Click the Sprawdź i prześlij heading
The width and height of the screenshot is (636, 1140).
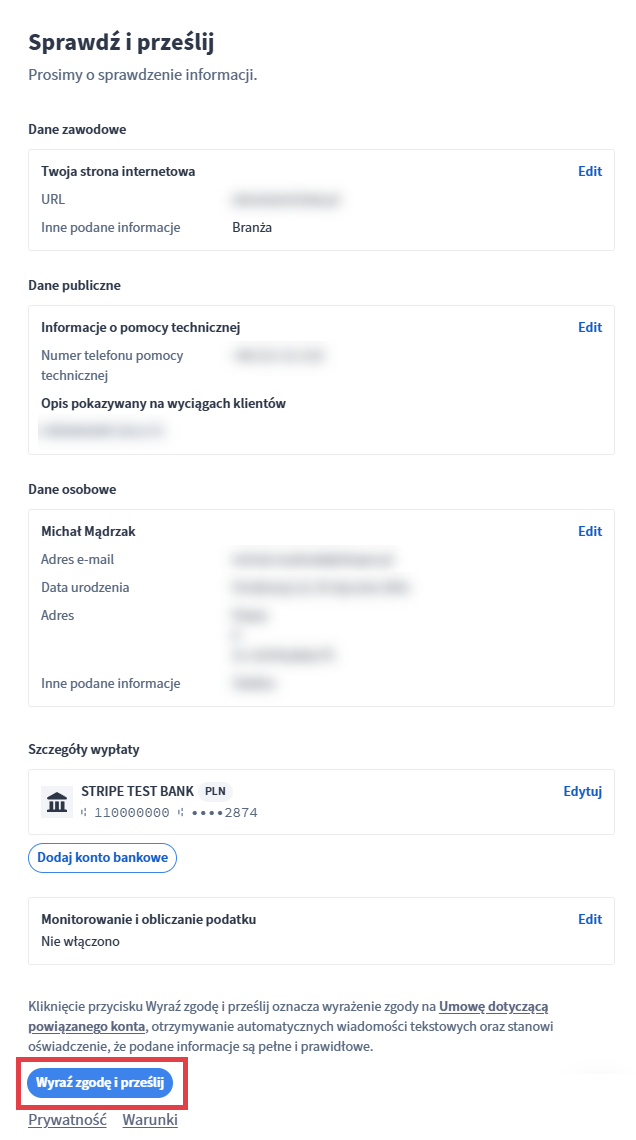(121, 42)
